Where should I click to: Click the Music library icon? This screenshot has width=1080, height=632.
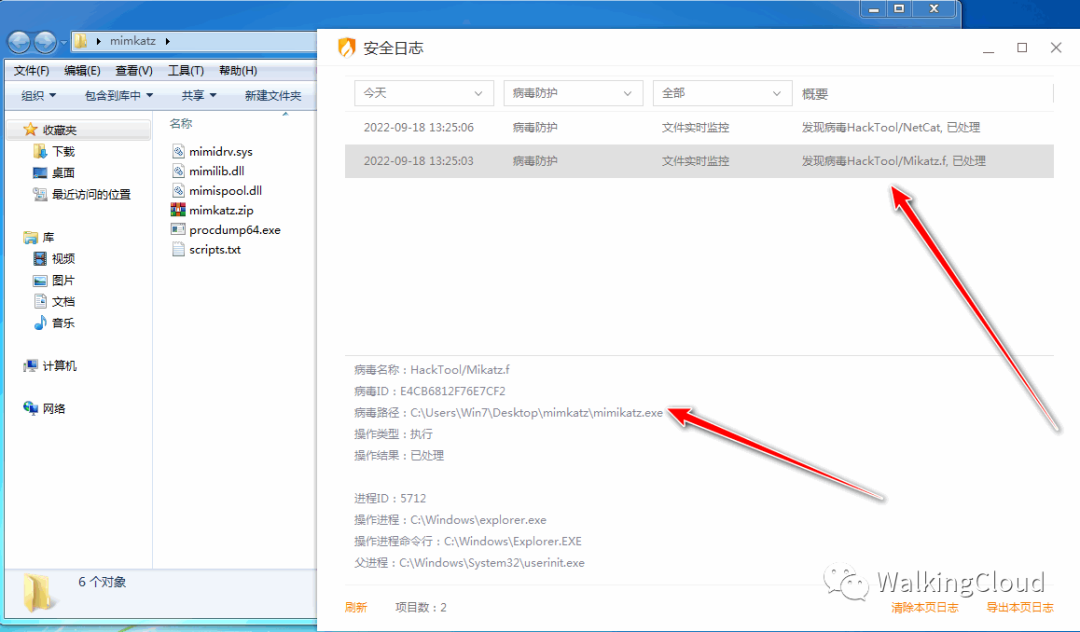[40, 322]
